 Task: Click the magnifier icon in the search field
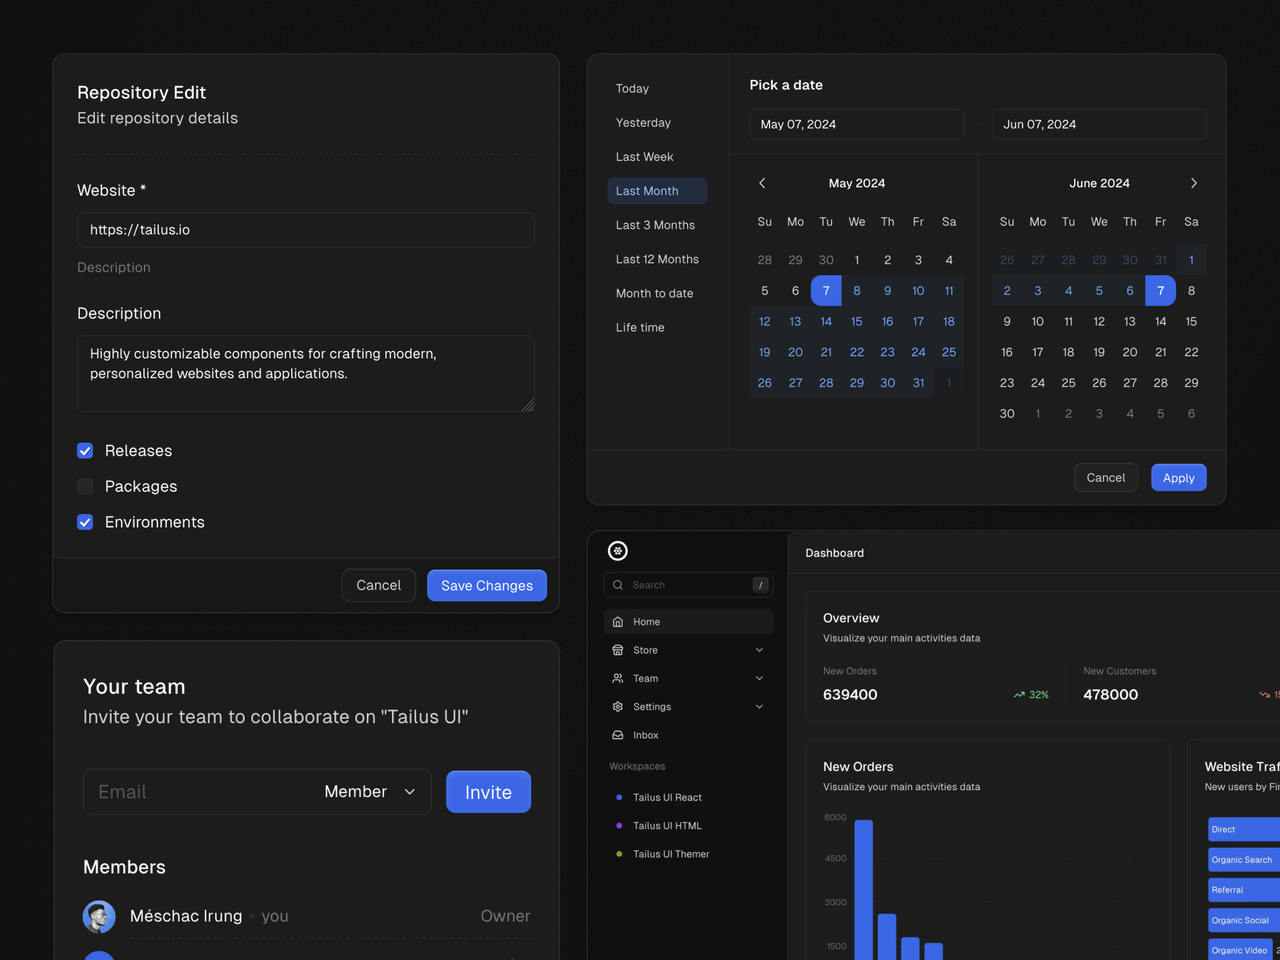tap(620, 584)
